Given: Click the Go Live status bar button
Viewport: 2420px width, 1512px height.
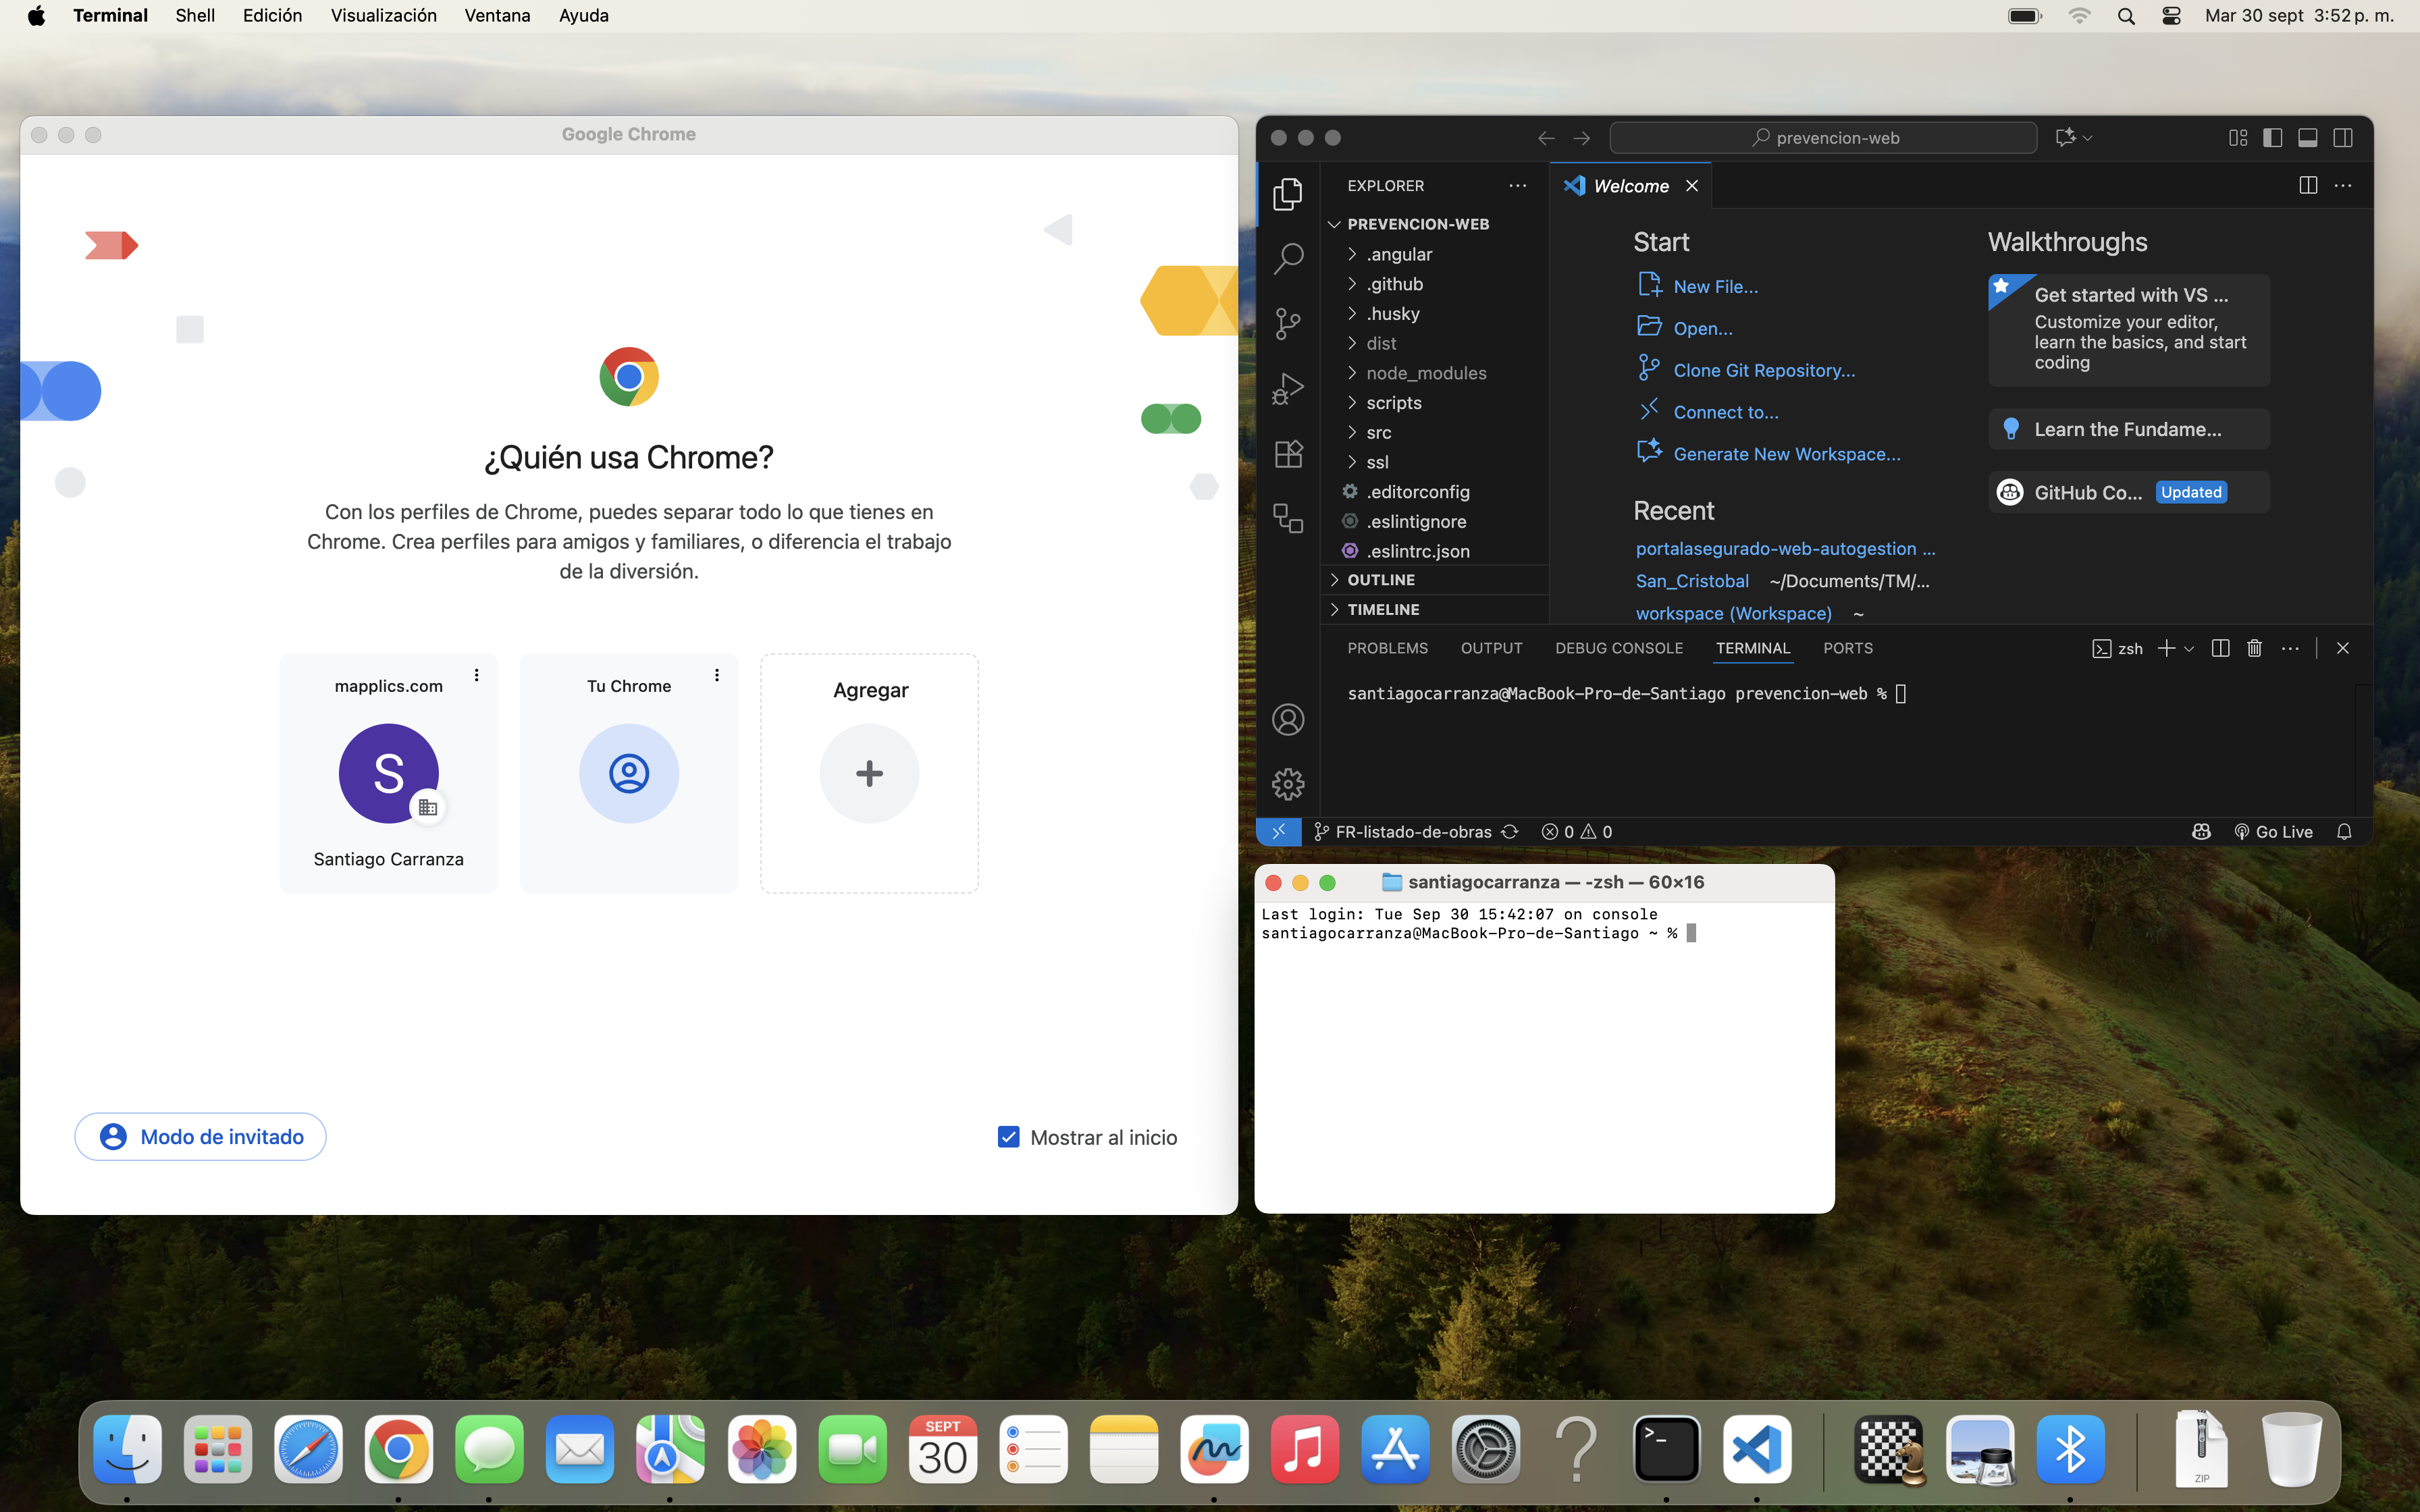Looking at the screenshot, I should (x=2273, y=832).
